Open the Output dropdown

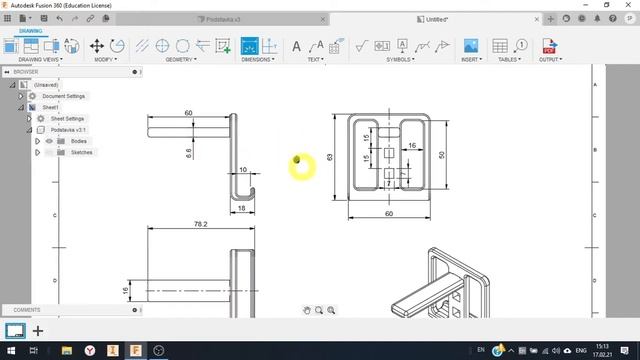coord(551,60)
